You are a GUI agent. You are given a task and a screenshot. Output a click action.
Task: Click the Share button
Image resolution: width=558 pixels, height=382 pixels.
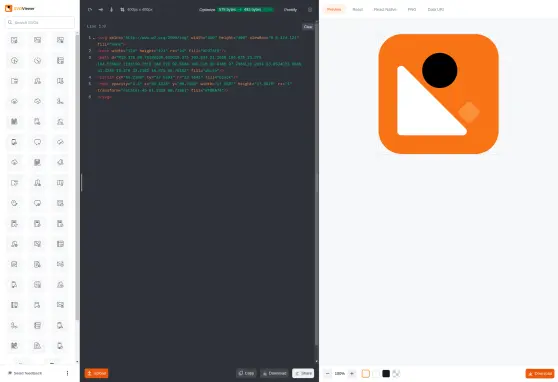click(303, 373)
